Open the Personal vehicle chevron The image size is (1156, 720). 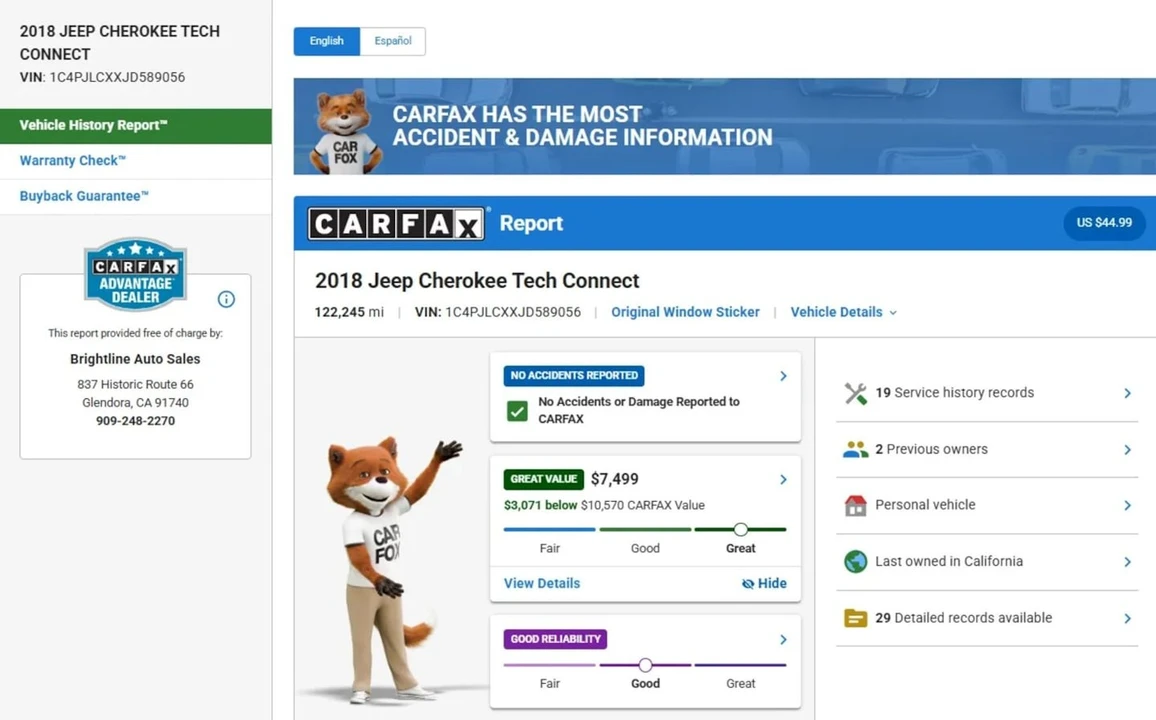(x=1127, y=506)
